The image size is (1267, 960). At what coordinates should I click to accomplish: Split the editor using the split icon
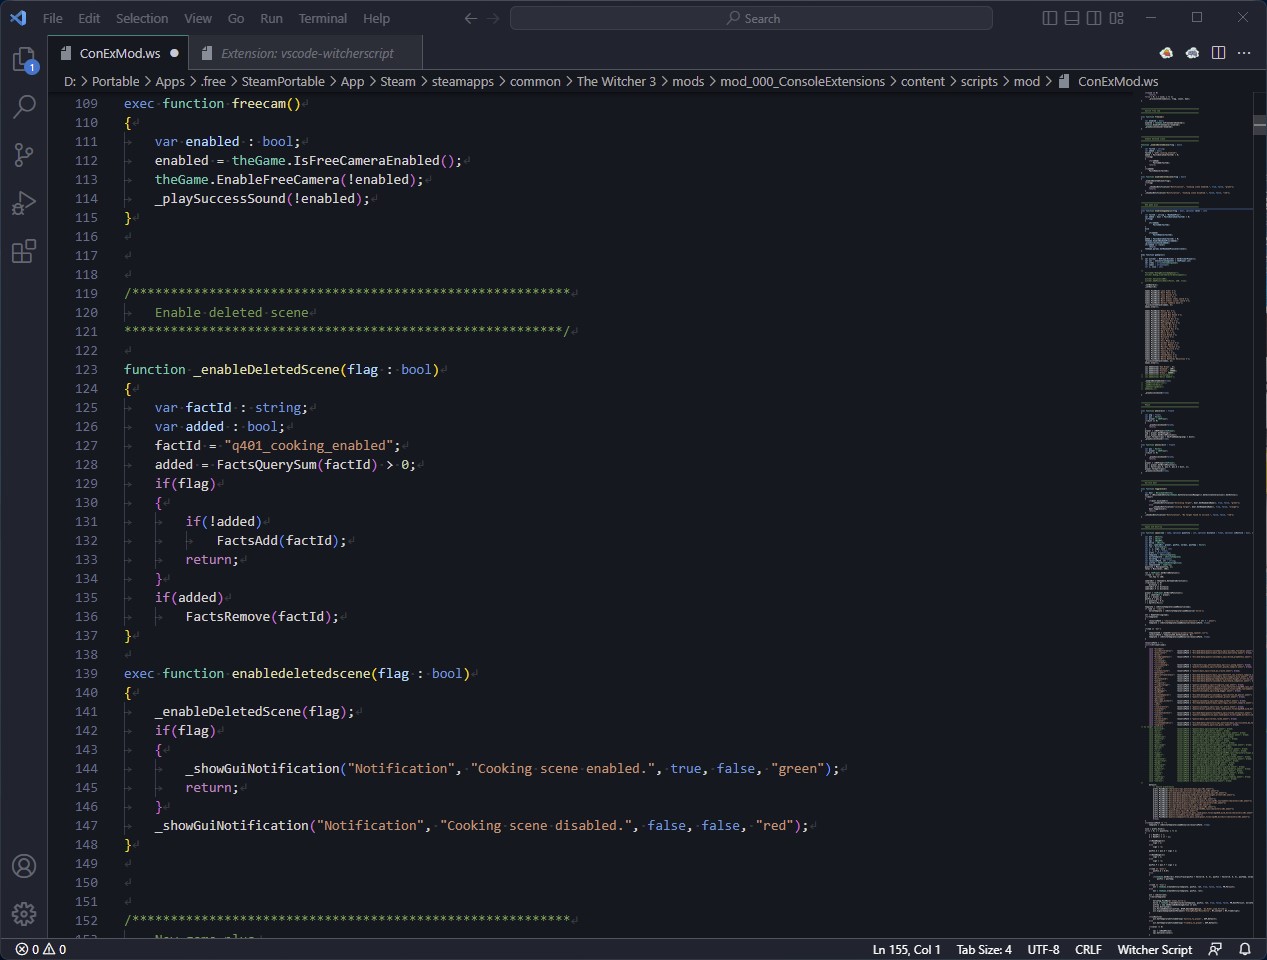click(x=1217, y=53)
